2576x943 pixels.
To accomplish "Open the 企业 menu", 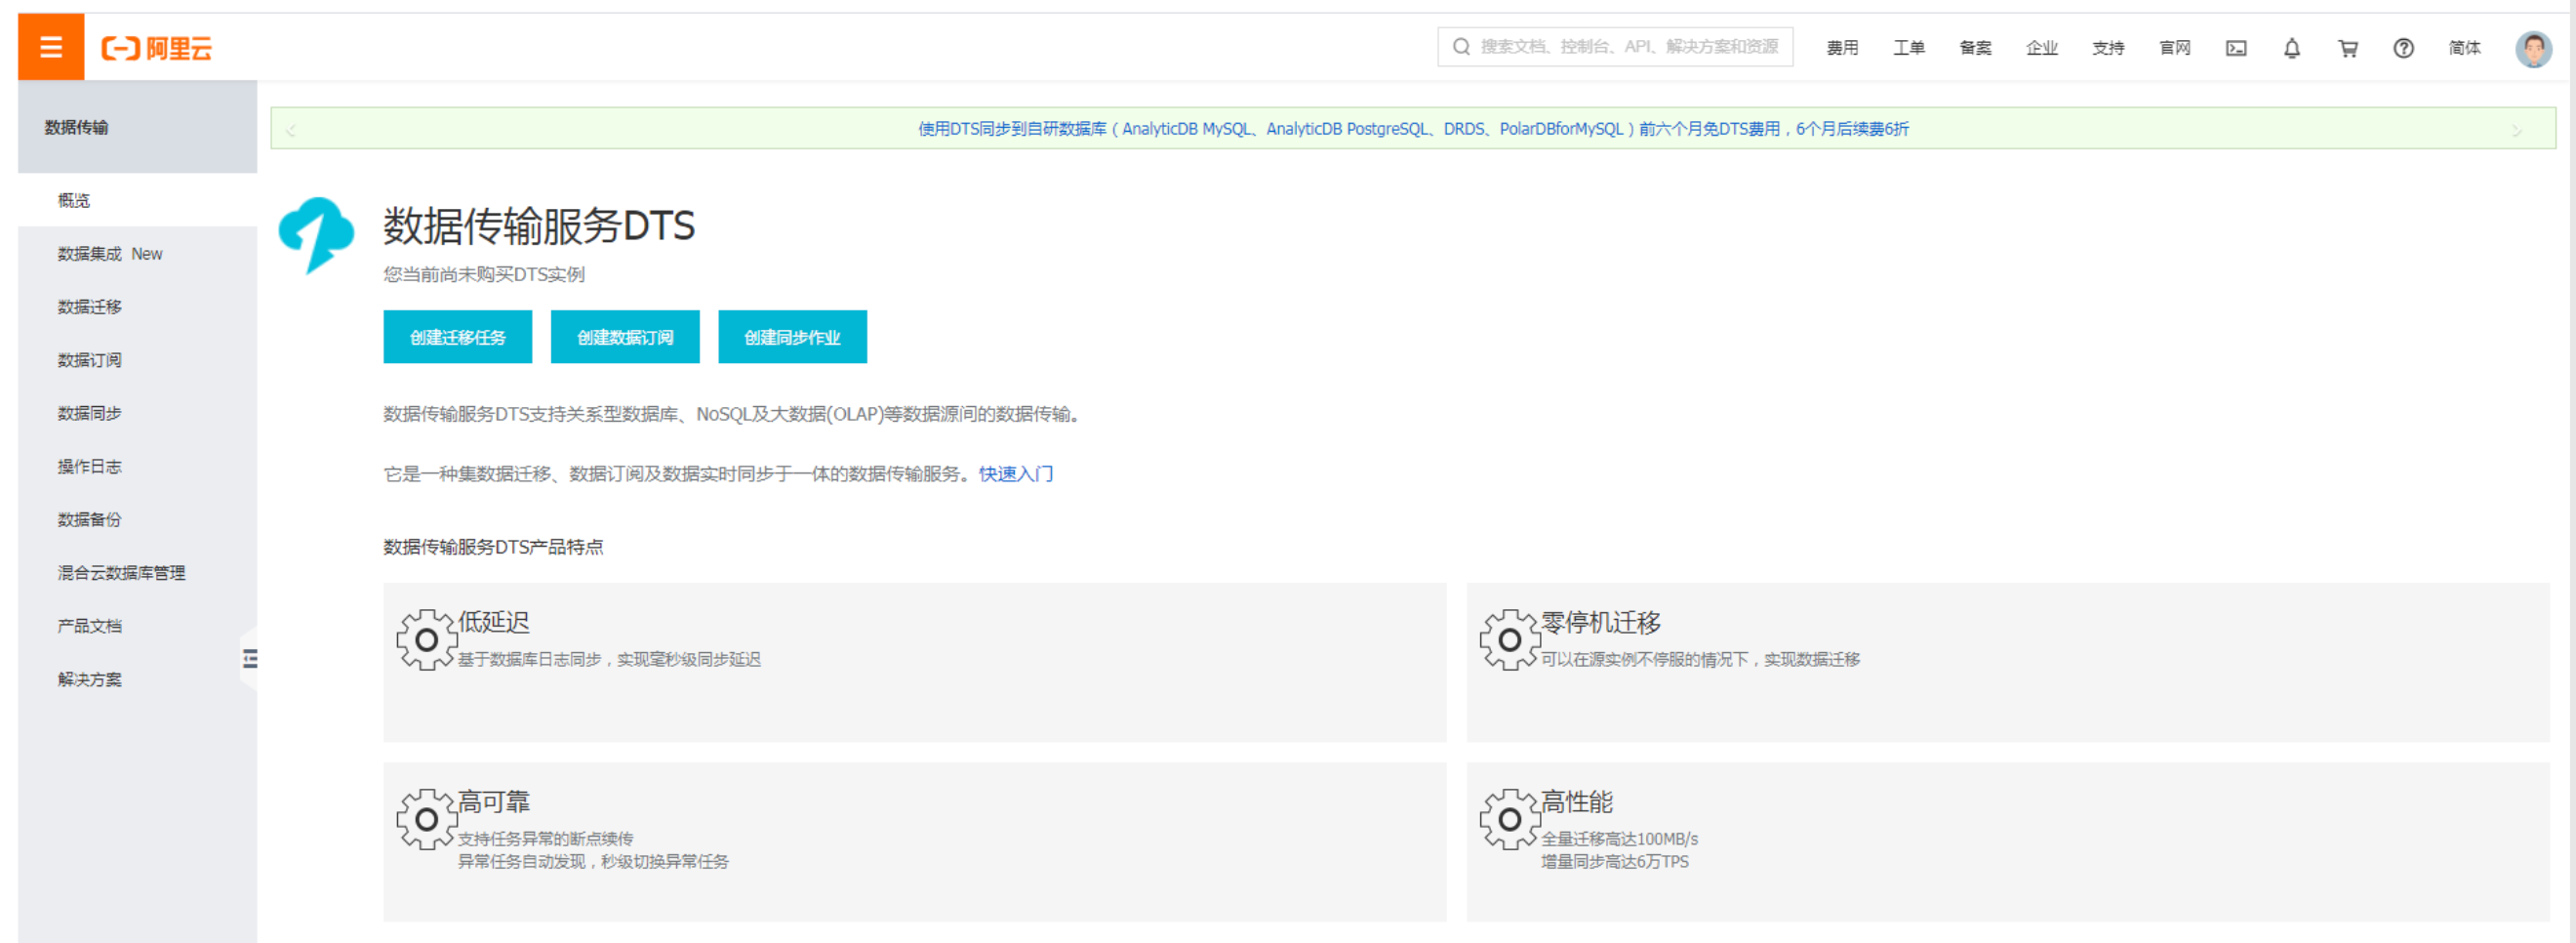I will (2042, 48).
